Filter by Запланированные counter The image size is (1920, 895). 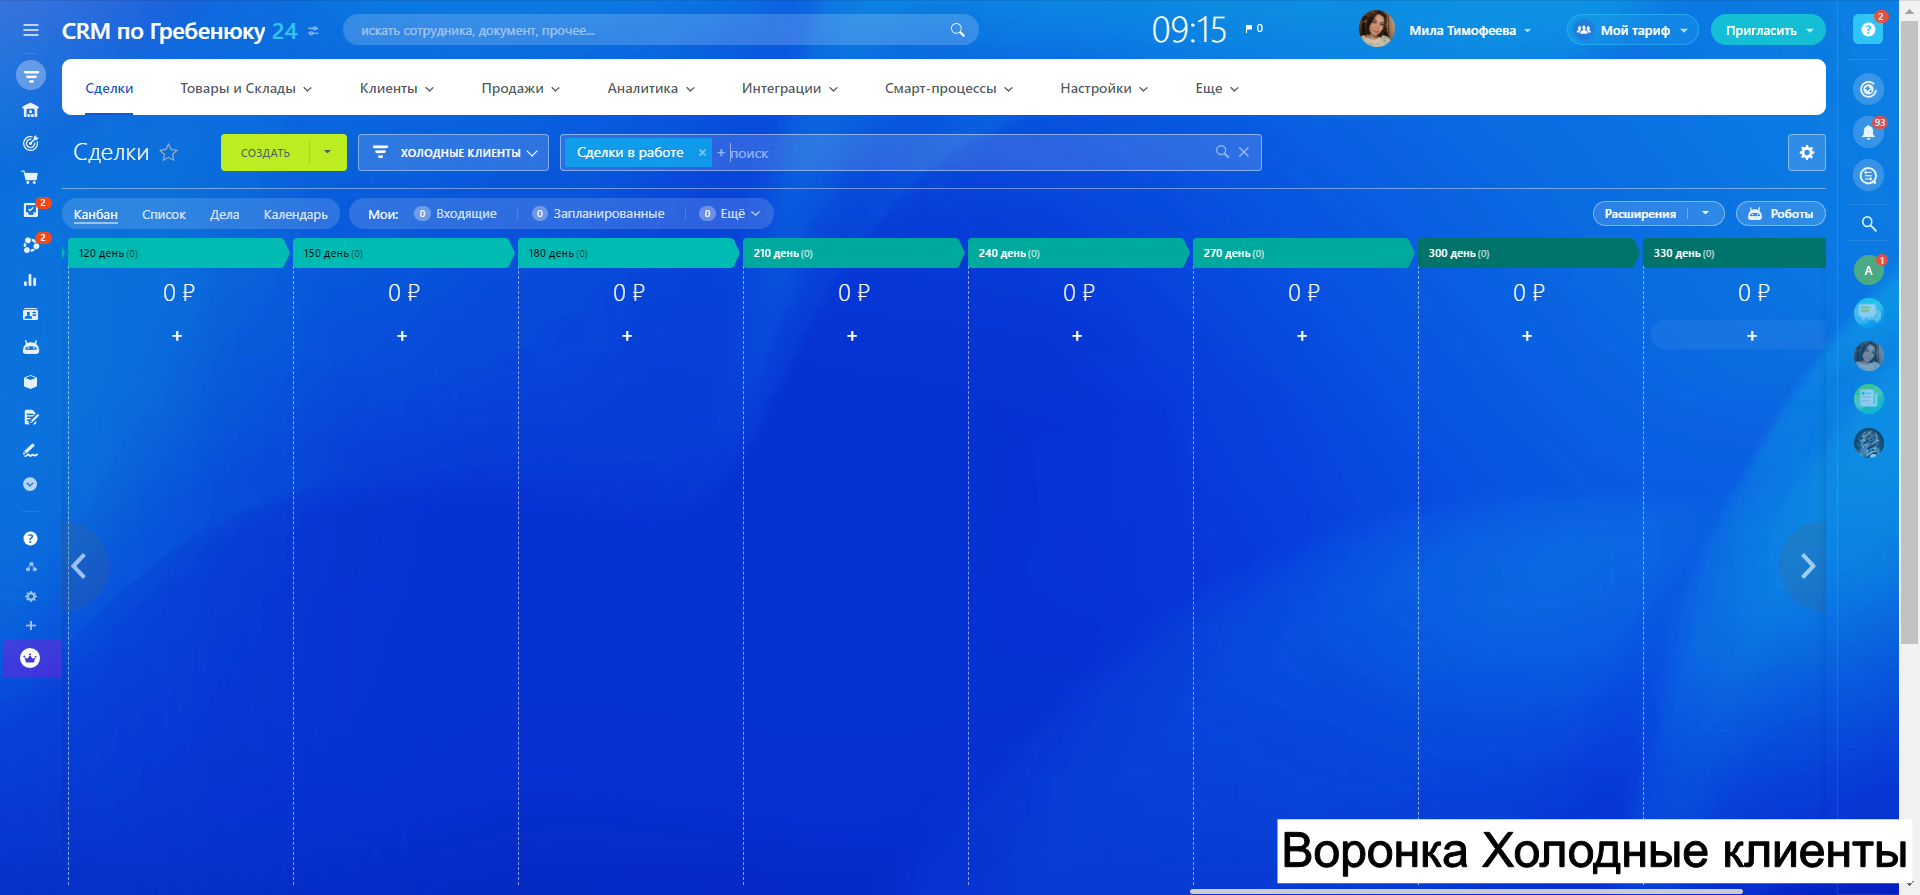pyautogui.click(x=598, y=213)
